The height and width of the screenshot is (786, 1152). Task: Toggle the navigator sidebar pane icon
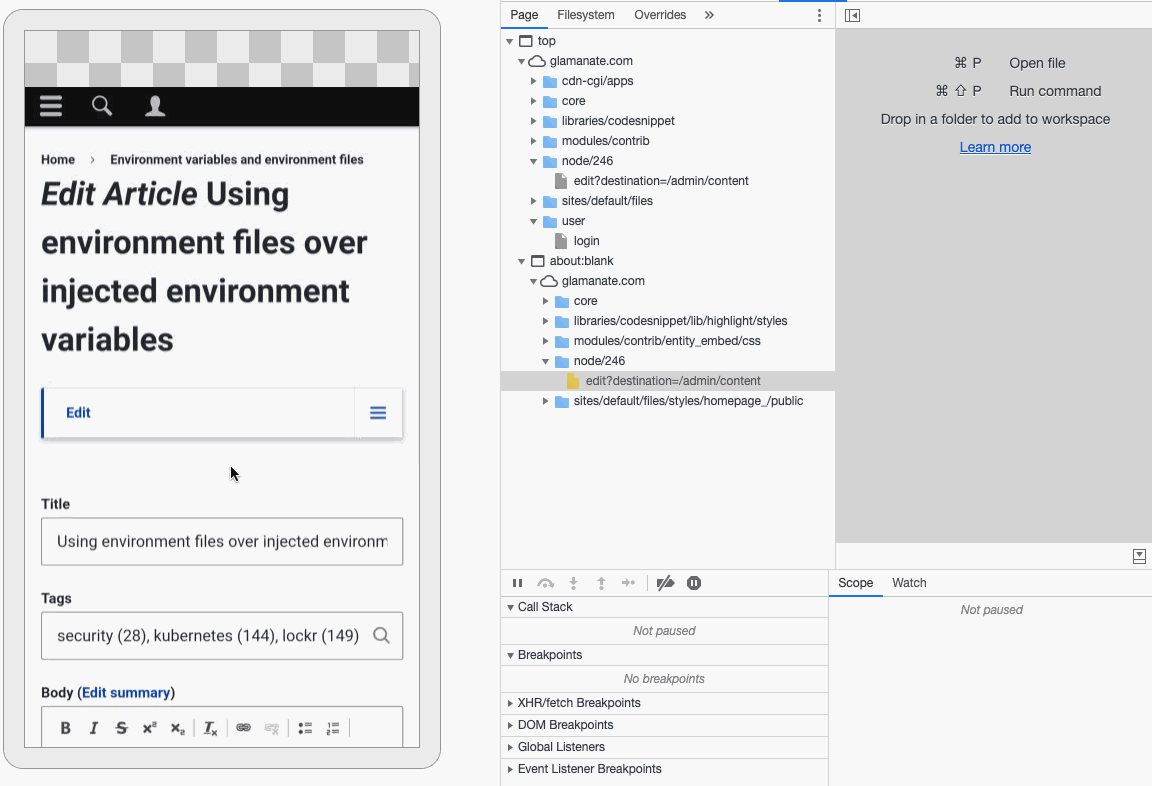point(852,15)
